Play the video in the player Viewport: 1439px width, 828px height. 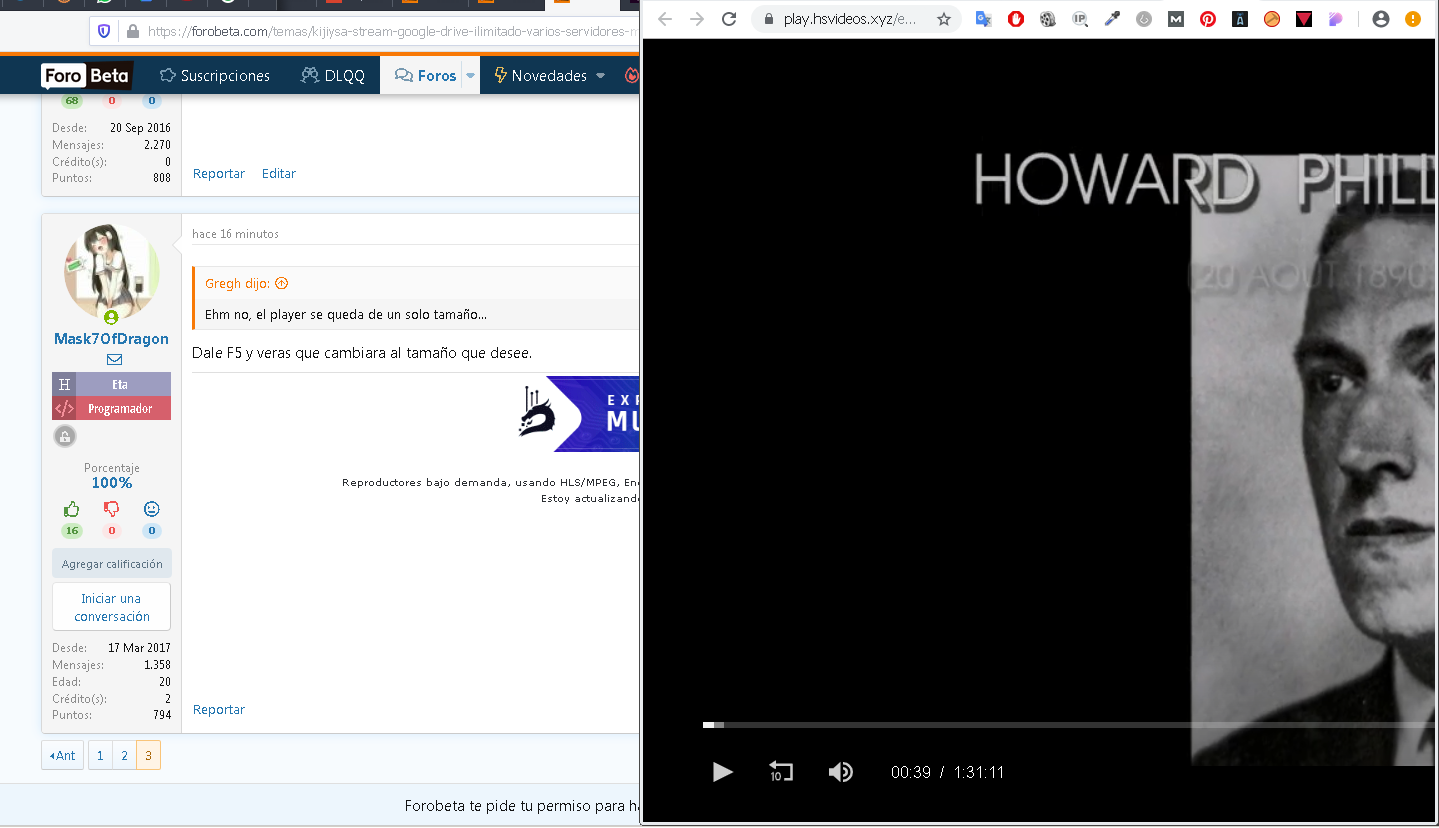click(x=722, y=772)
